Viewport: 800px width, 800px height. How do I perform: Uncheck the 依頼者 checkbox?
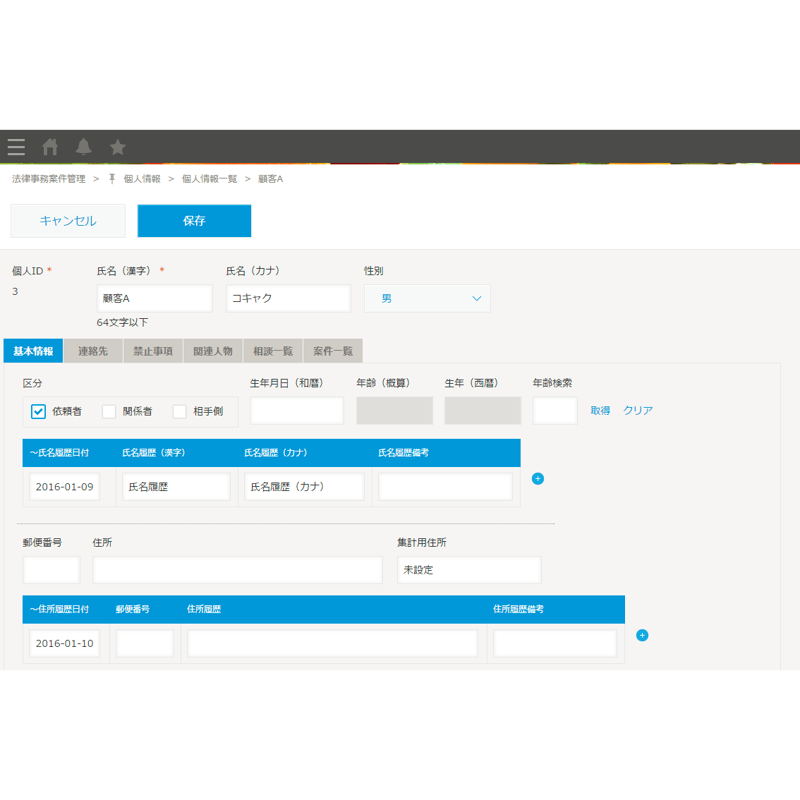tap(38, 411)
